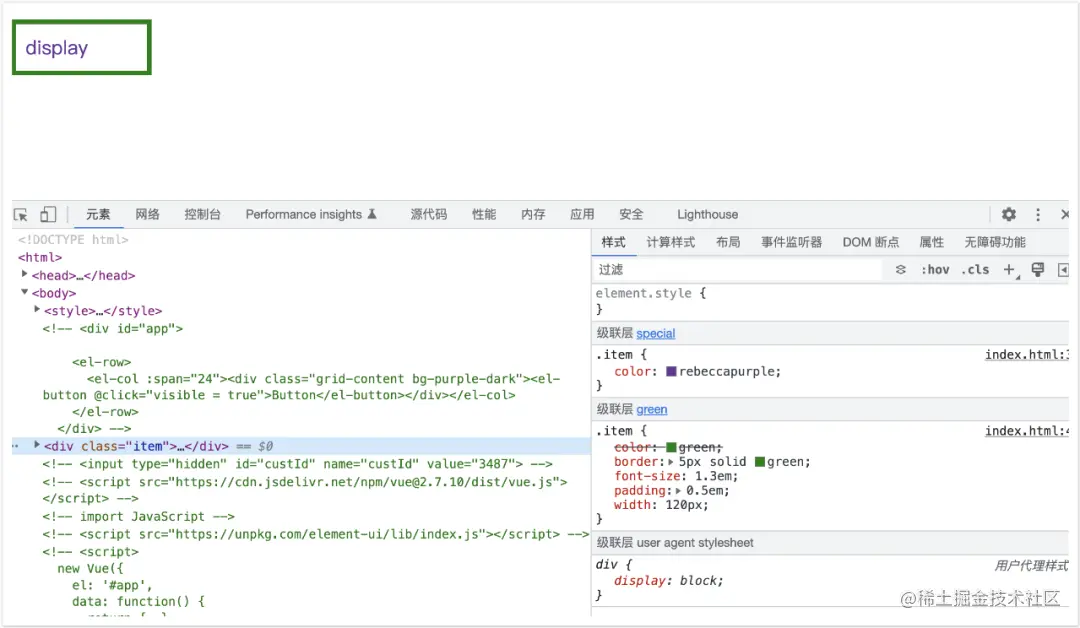Activate the inspect element picker icon
Screen dimensions: 1080x628
pyautogui.click(x=21, y=215)
